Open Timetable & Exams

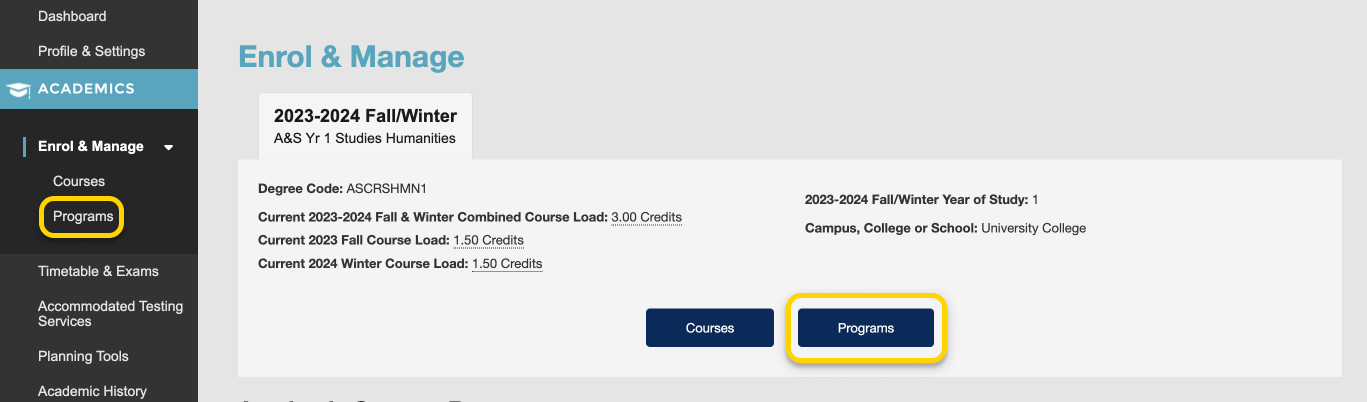[98, 271]
